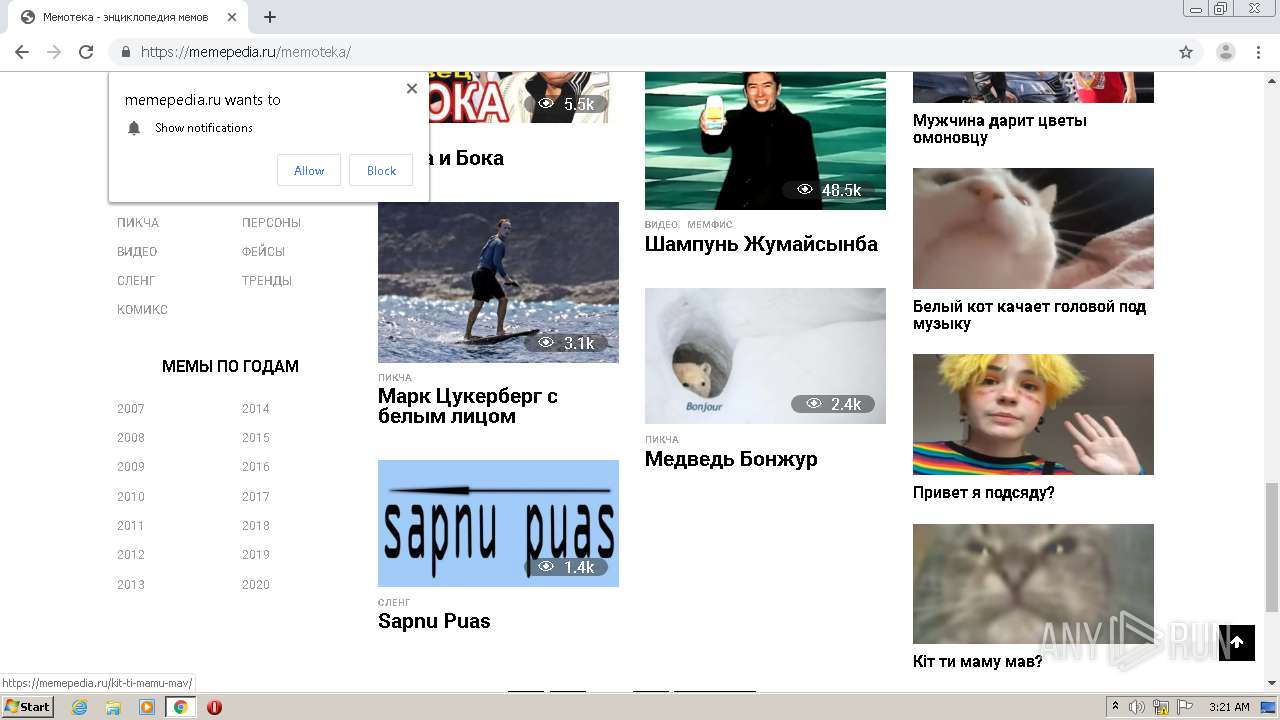Open the file explorer taskbar icon

[x=113, y=707]
